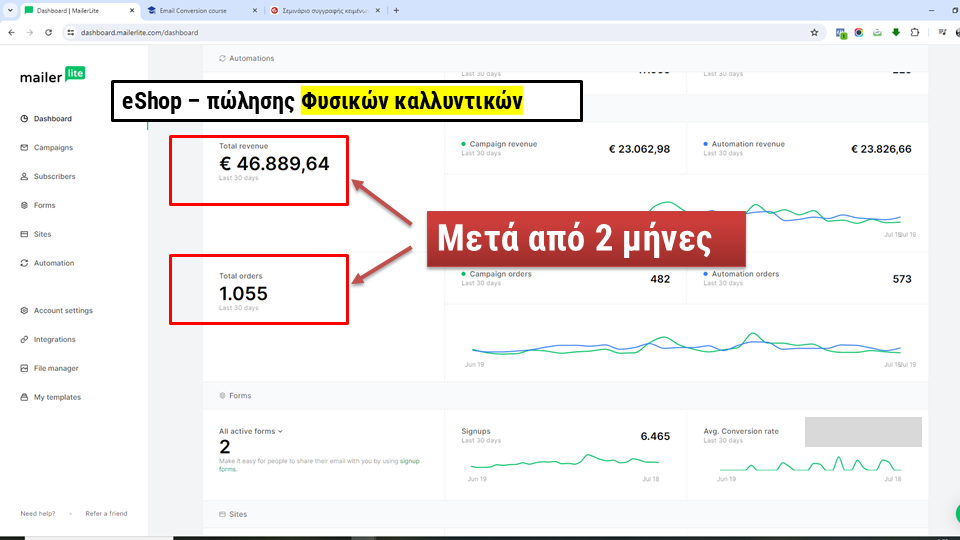Switch to the Greek-titled third browser tab
The height and width of the screenshot is (540, 960).
point(323,10)
